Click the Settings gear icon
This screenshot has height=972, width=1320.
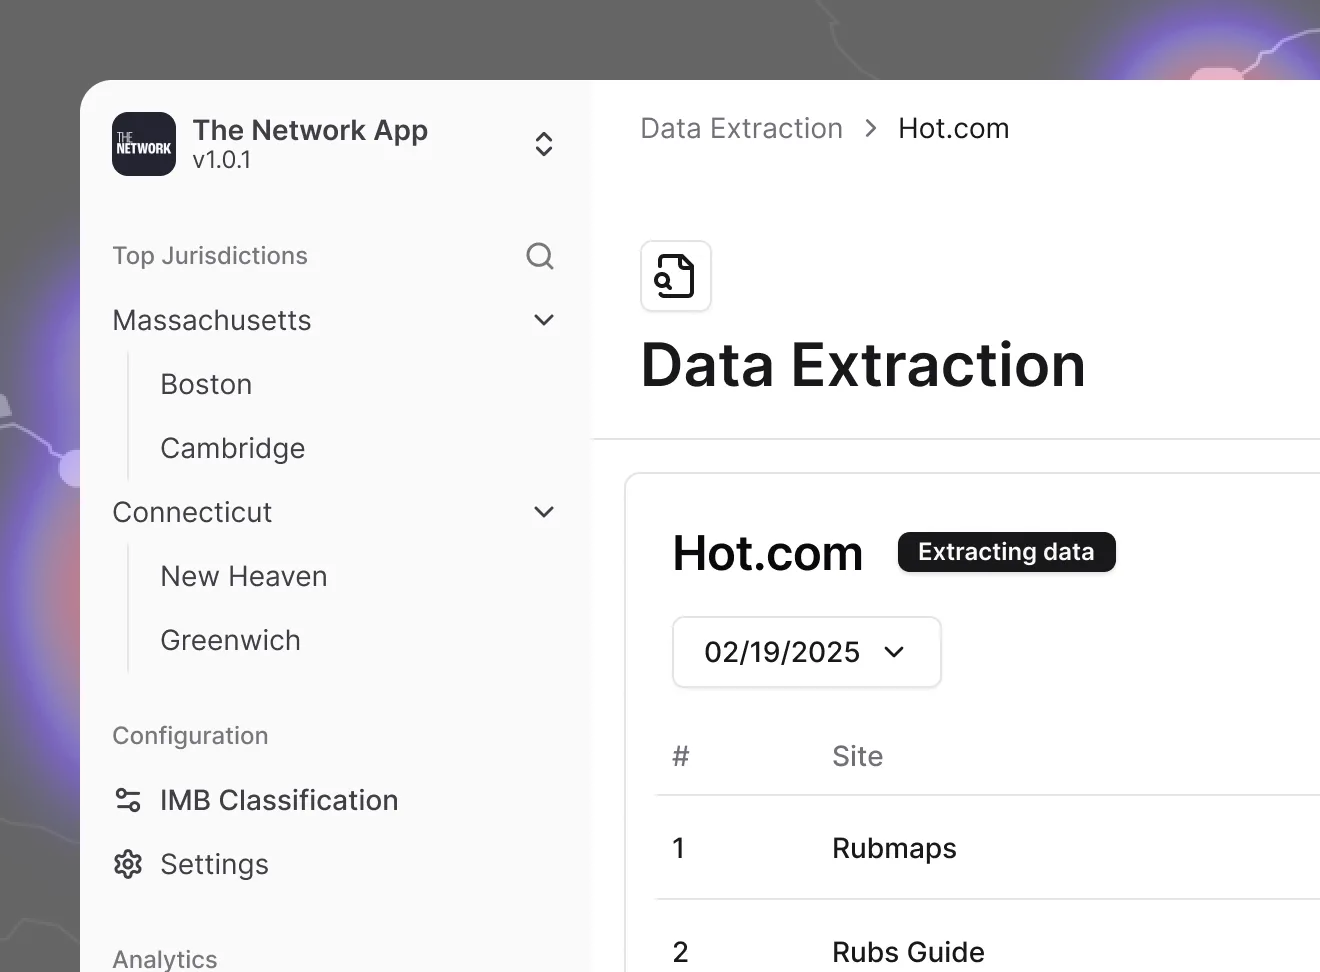click(128, 864)
